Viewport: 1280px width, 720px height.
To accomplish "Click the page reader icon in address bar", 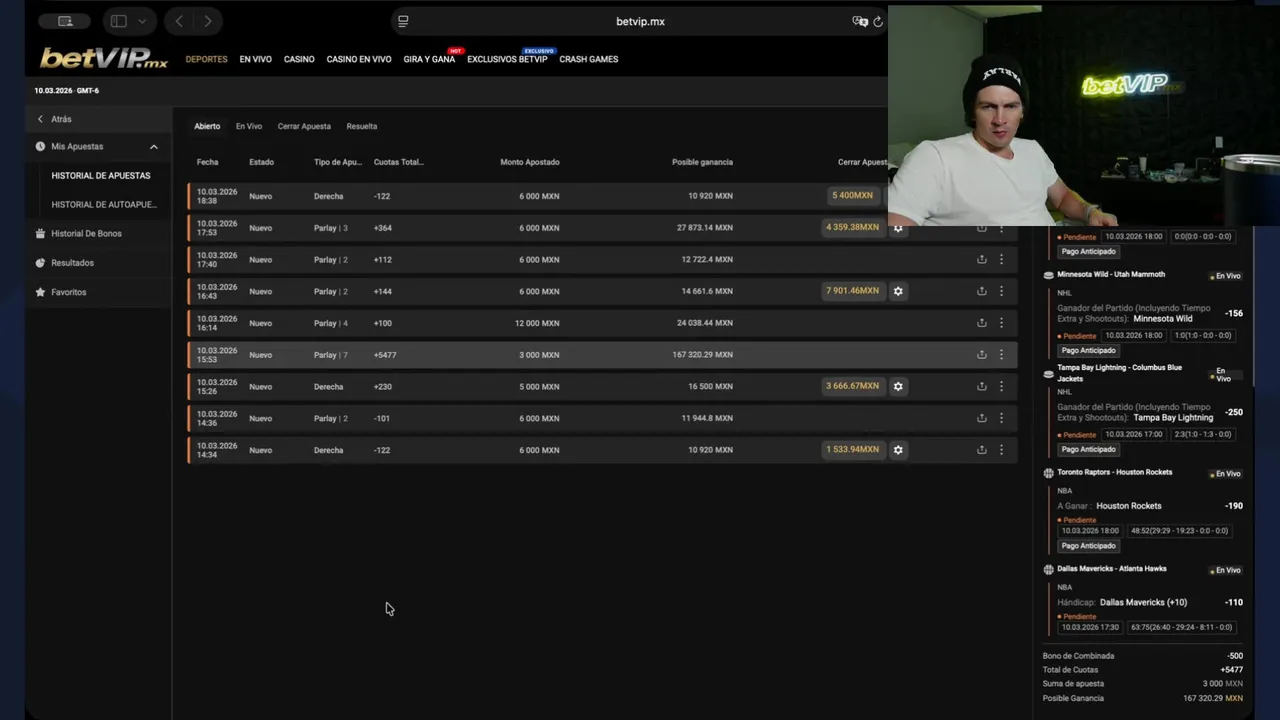I will [403, 21].
